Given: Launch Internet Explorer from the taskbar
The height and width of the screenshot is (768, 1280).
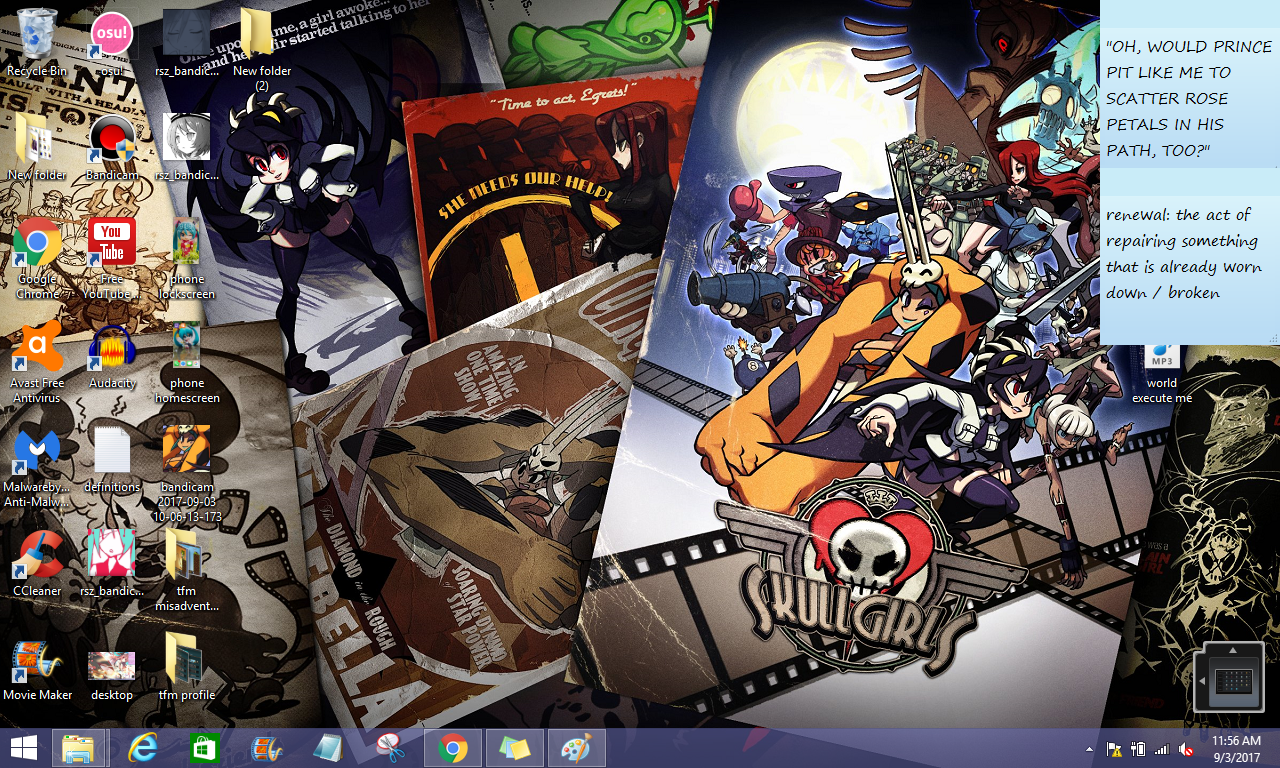Looking at the screenshot, I should pyautogui.click(x=144, y=748).
